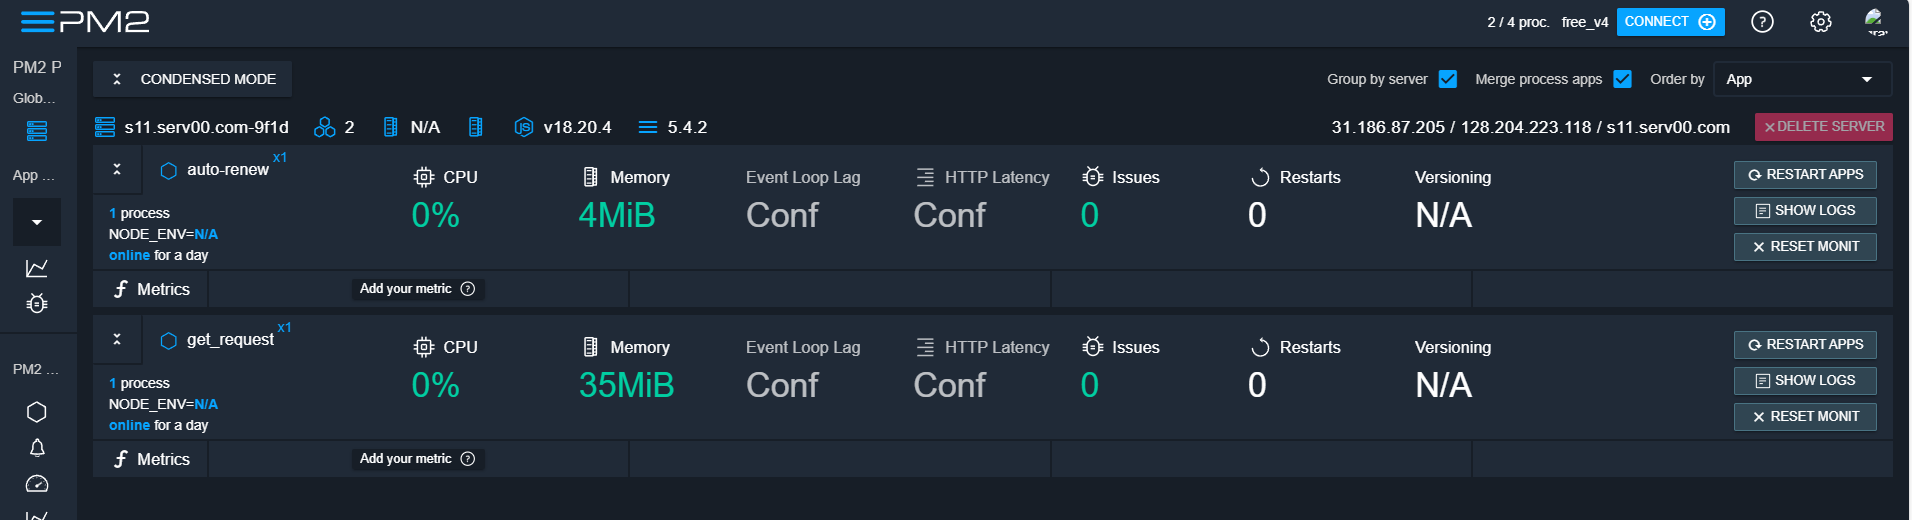
Task: Open the notifications bell icon in sidebar
Action: pyautogui.click(x=37, y=448)
